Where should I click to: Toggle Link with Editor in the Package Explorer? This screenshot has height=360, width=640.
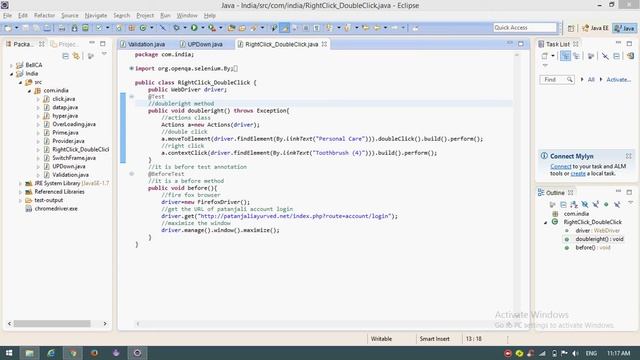76,56
